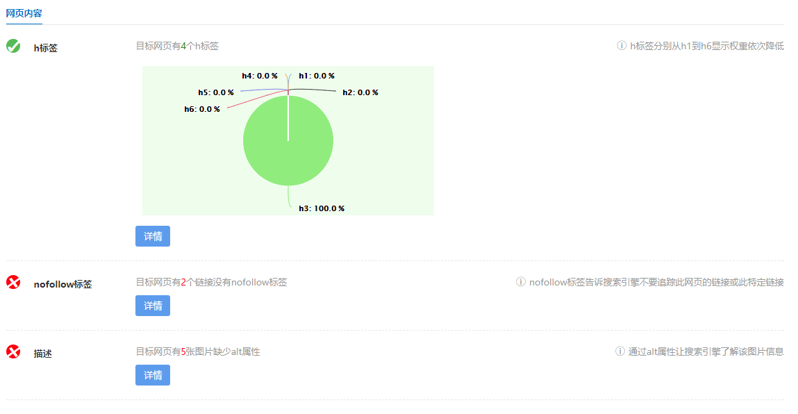Click the hint nofollow标签告诉搜索引擎不要追踪此网页的链接
The height and width of the screenshot is (414, 798).
657,282
